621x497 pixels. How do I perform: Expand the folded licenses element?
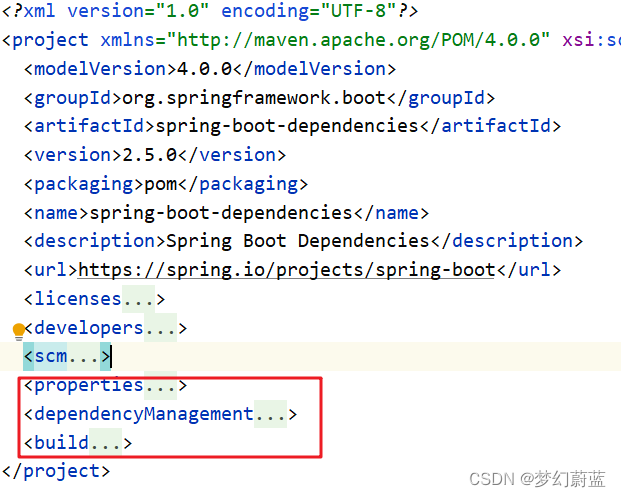(138, 299)
